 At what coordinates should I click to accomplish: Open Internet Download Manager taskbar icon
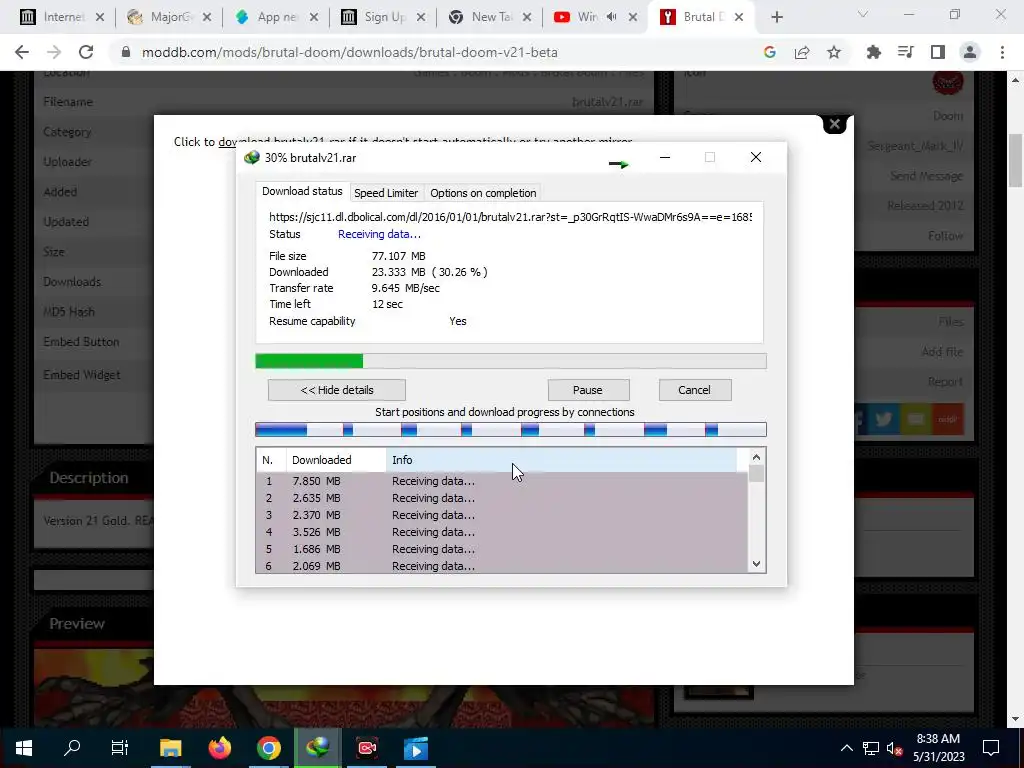coord(317,748)
